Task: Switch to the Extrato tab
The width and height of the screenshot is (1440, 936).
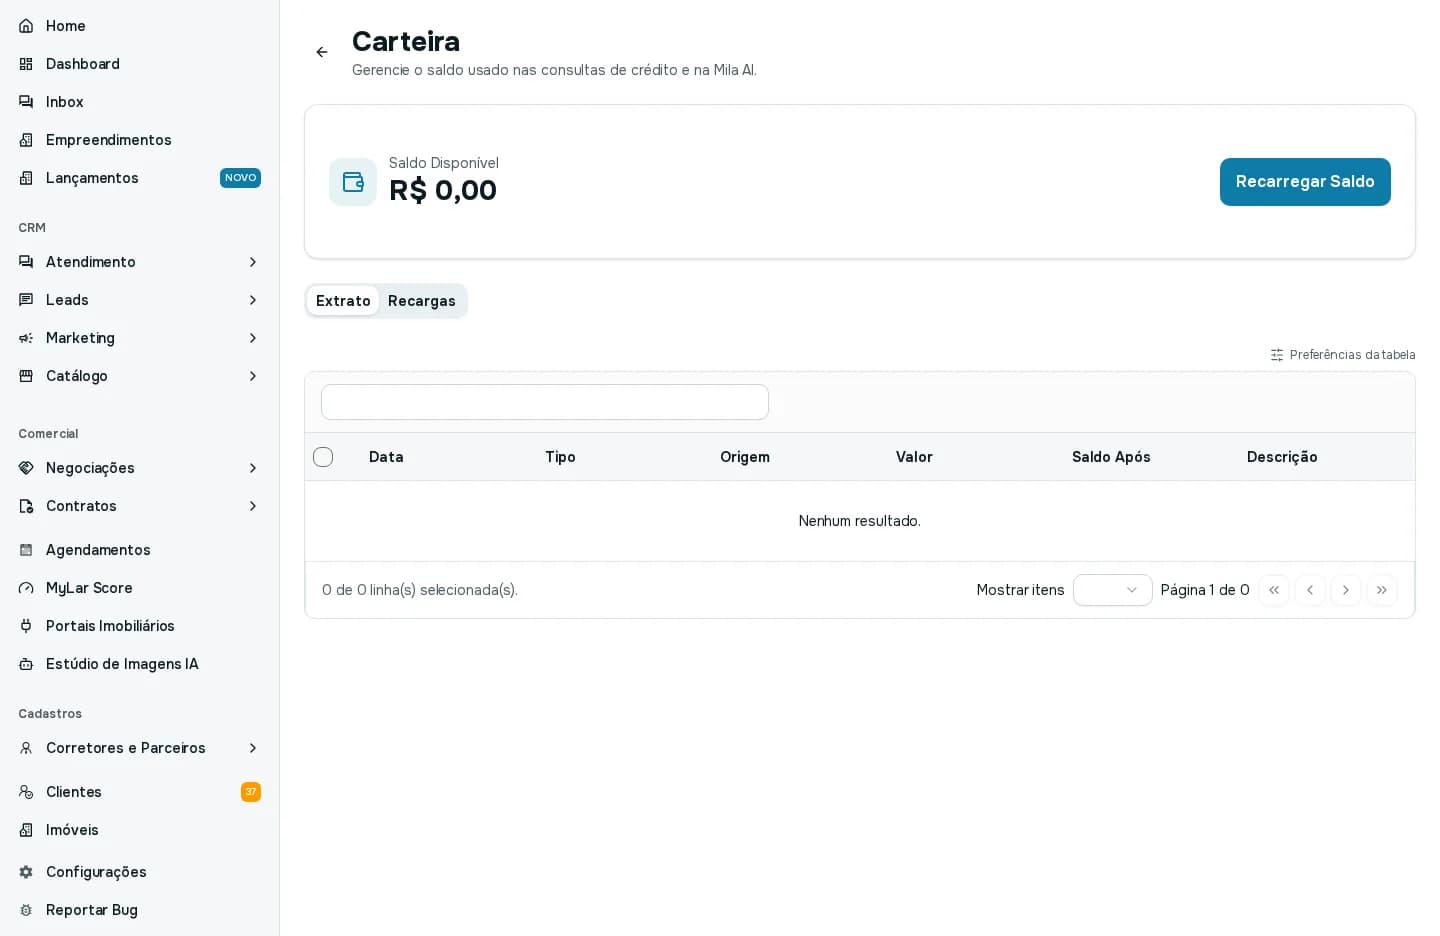Action: pyautogui.click(x=343, y=301)
